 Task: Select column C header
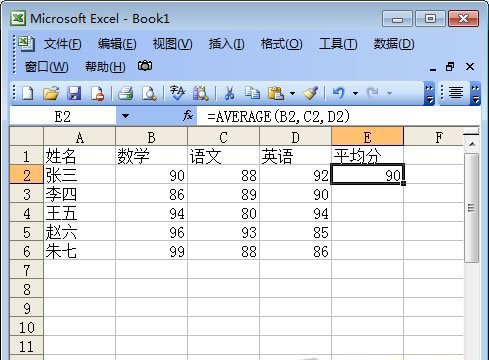223,137
